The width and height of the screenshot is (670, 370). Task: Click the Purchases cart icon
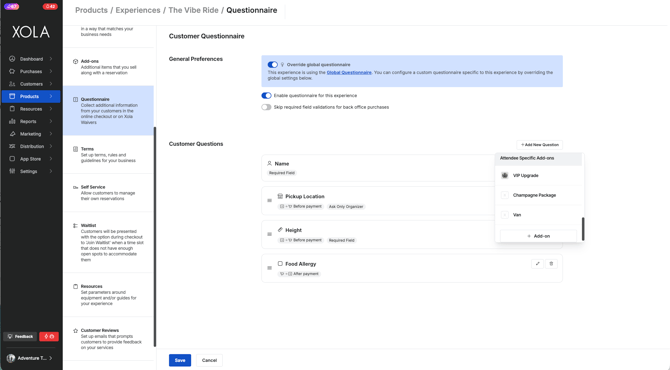click(x=12, y=71)
